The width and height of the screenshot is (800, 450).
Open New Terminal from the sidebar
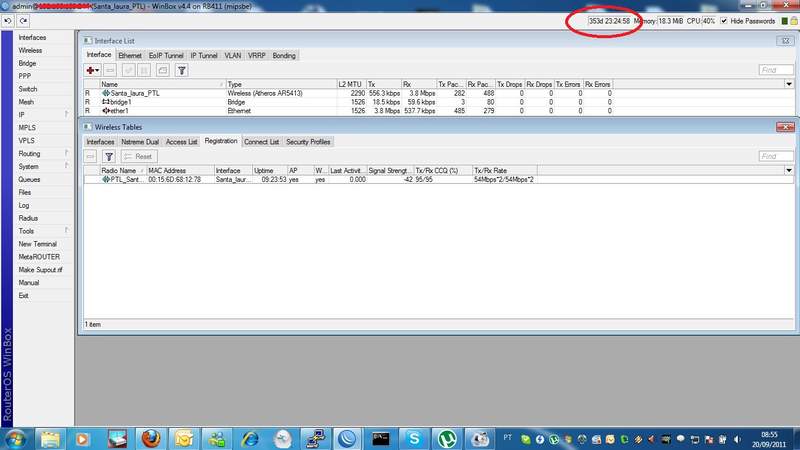coord(37,244)
